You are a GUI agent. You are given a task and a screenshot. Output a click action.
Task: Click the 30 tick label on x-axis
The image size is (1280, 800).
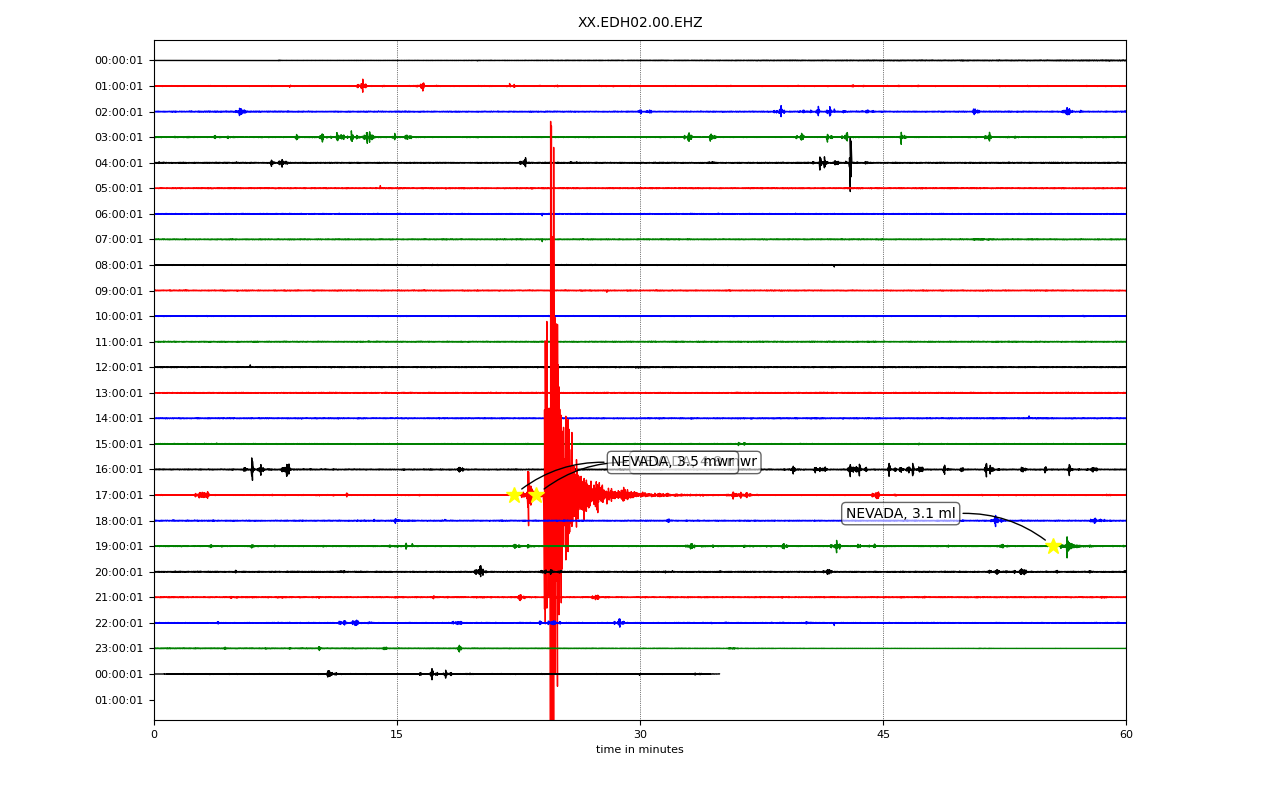coord(640,735)
